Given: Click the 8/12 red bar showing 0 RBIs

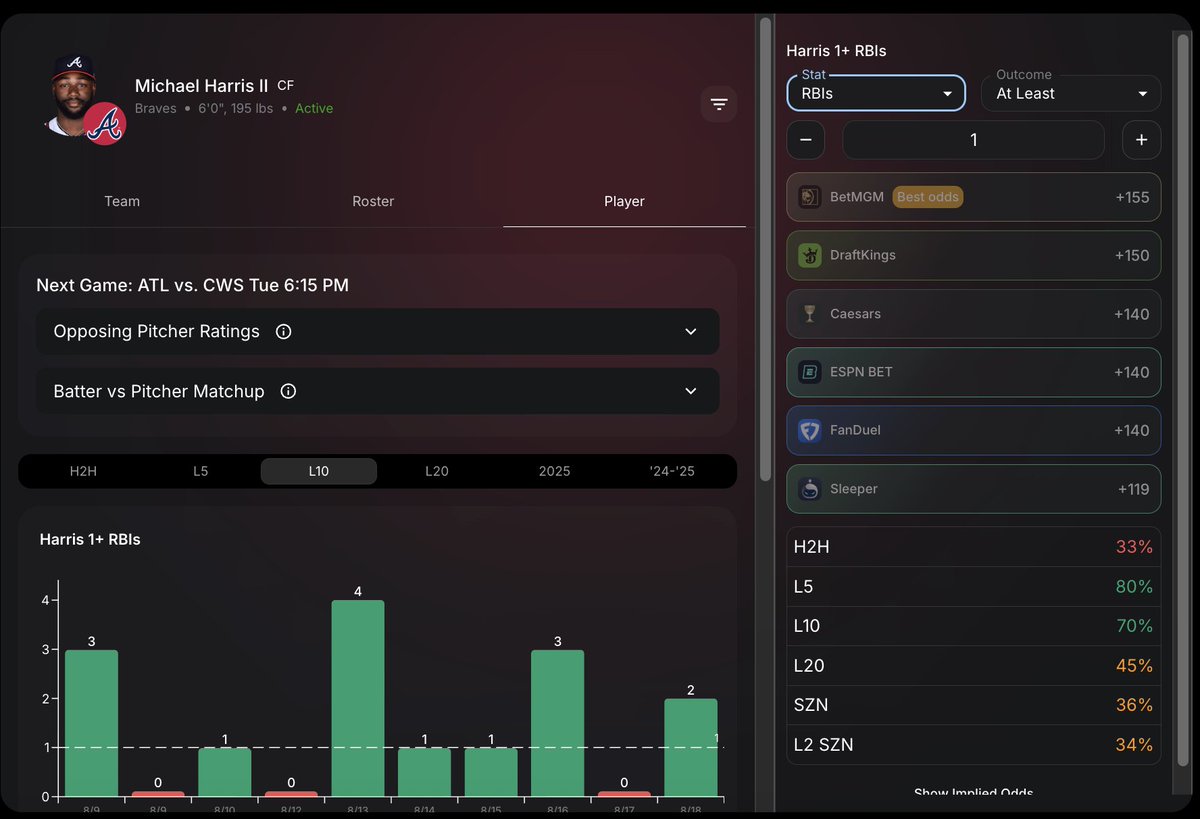Looking at the screenshot, I should point(291,794).
